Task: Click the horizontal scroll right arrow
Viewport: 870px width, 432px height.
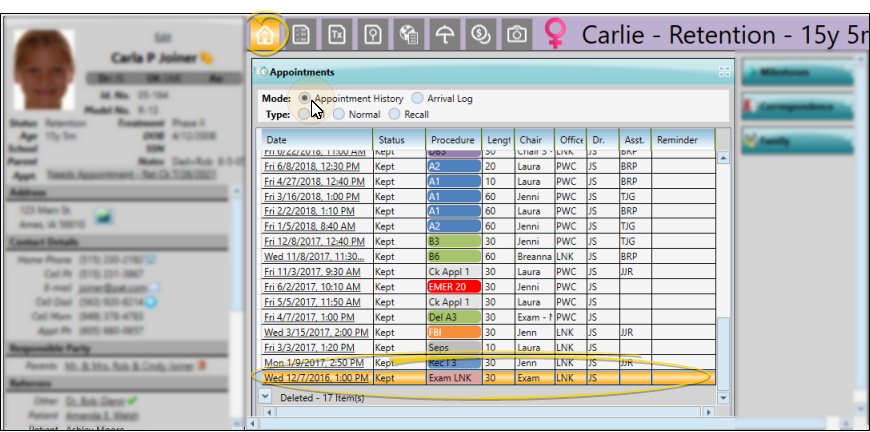Action: click(x=708, y=412)
